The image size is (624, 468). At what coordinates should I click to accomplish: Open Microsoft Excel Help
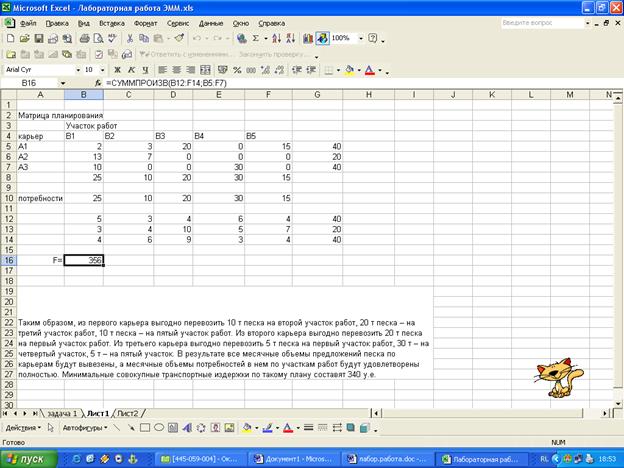pyautogui.click(x=372, y=38)
